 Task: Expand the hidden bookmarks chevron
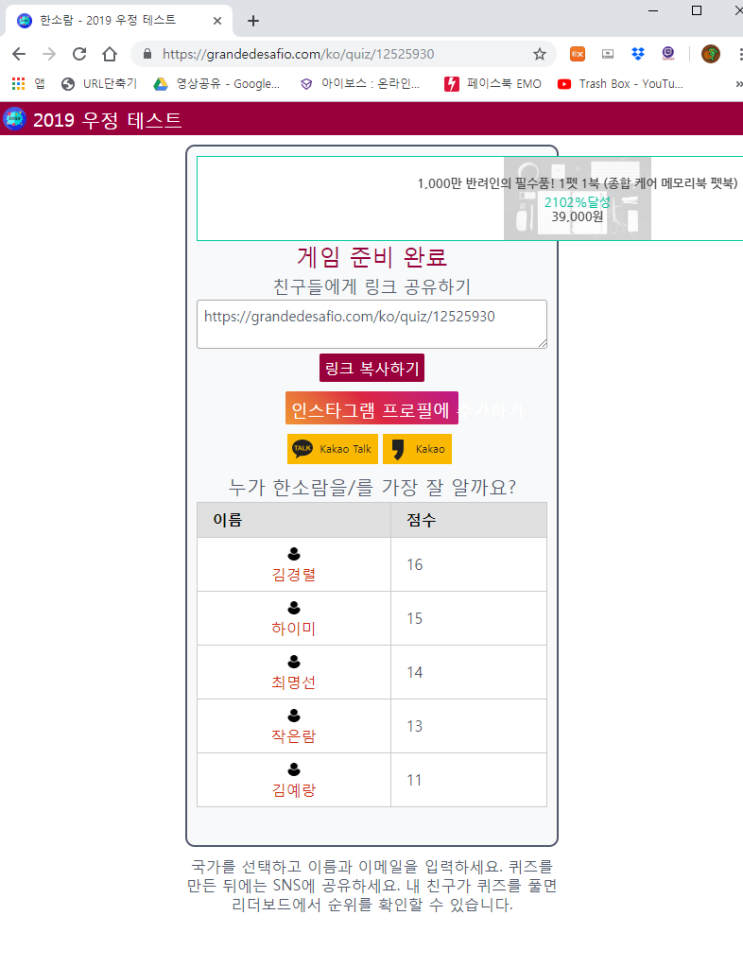tap(739, 84)
